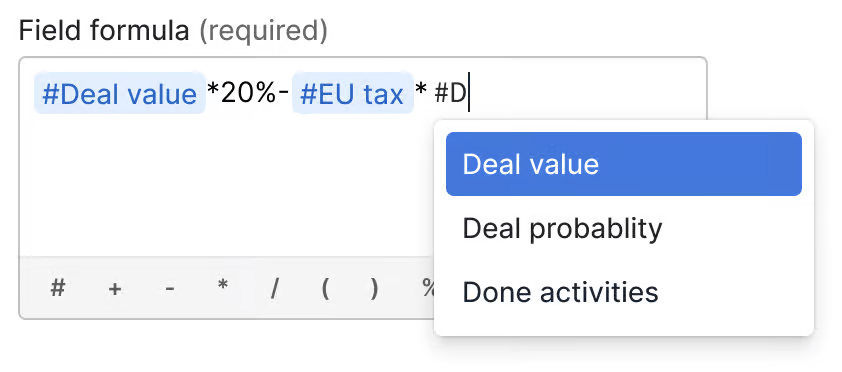The width and height of the screenshot is (842, 372).
Task: Insert a closing parenthesis from the toolbar
Action: pos(374,289)
